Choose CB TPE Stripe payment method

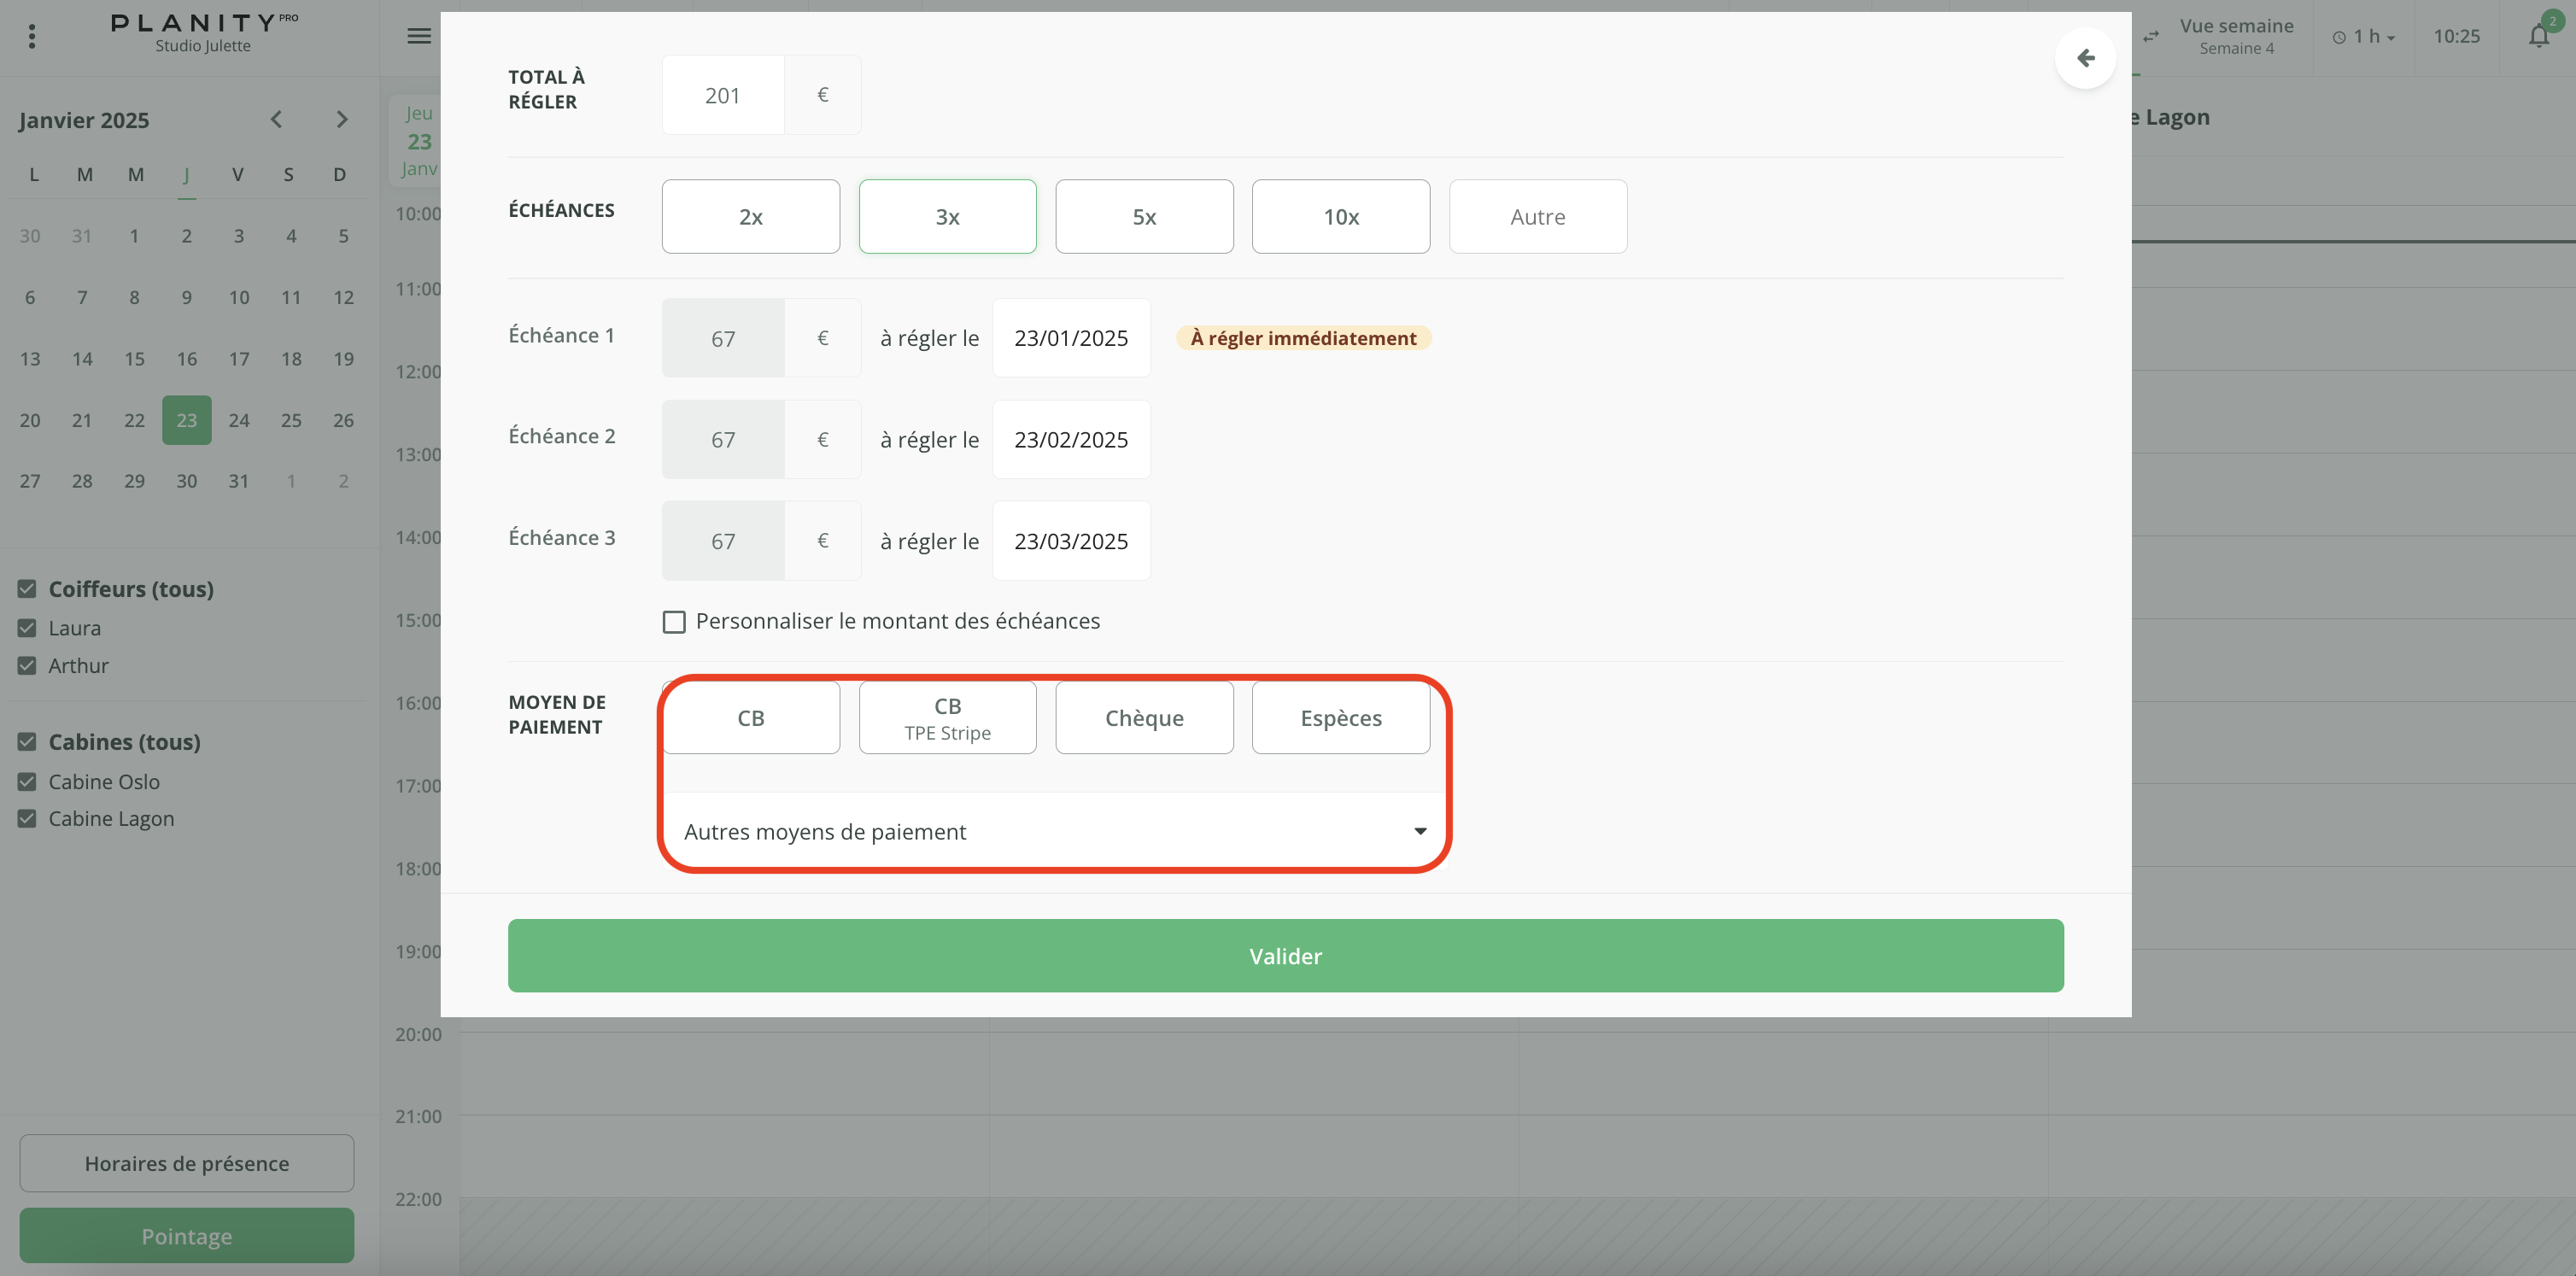(947, 718)
